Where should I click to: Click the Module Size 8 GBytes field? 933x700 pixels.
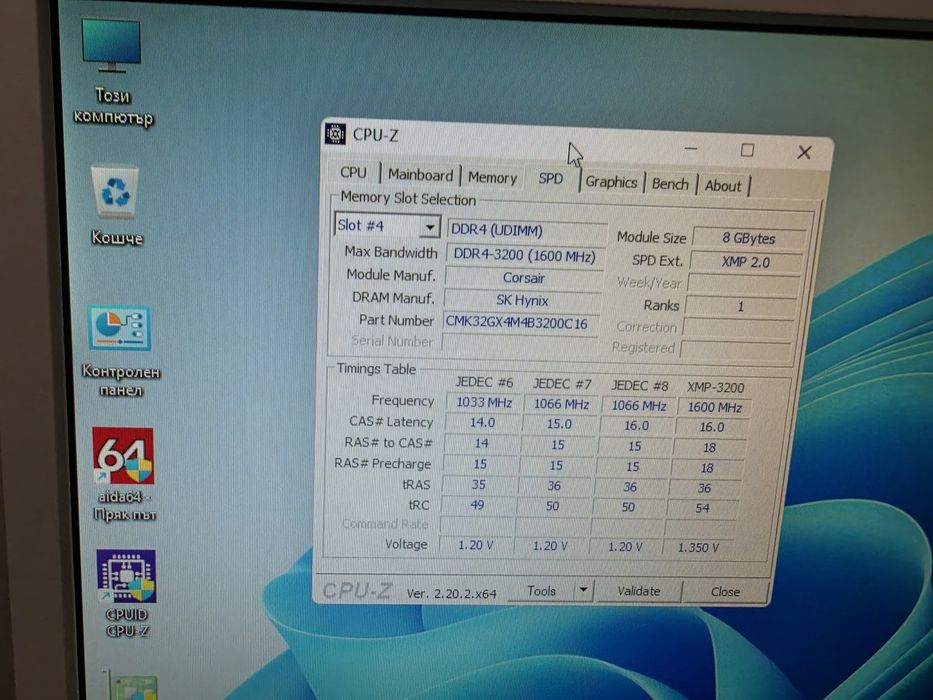click(749, 238)
